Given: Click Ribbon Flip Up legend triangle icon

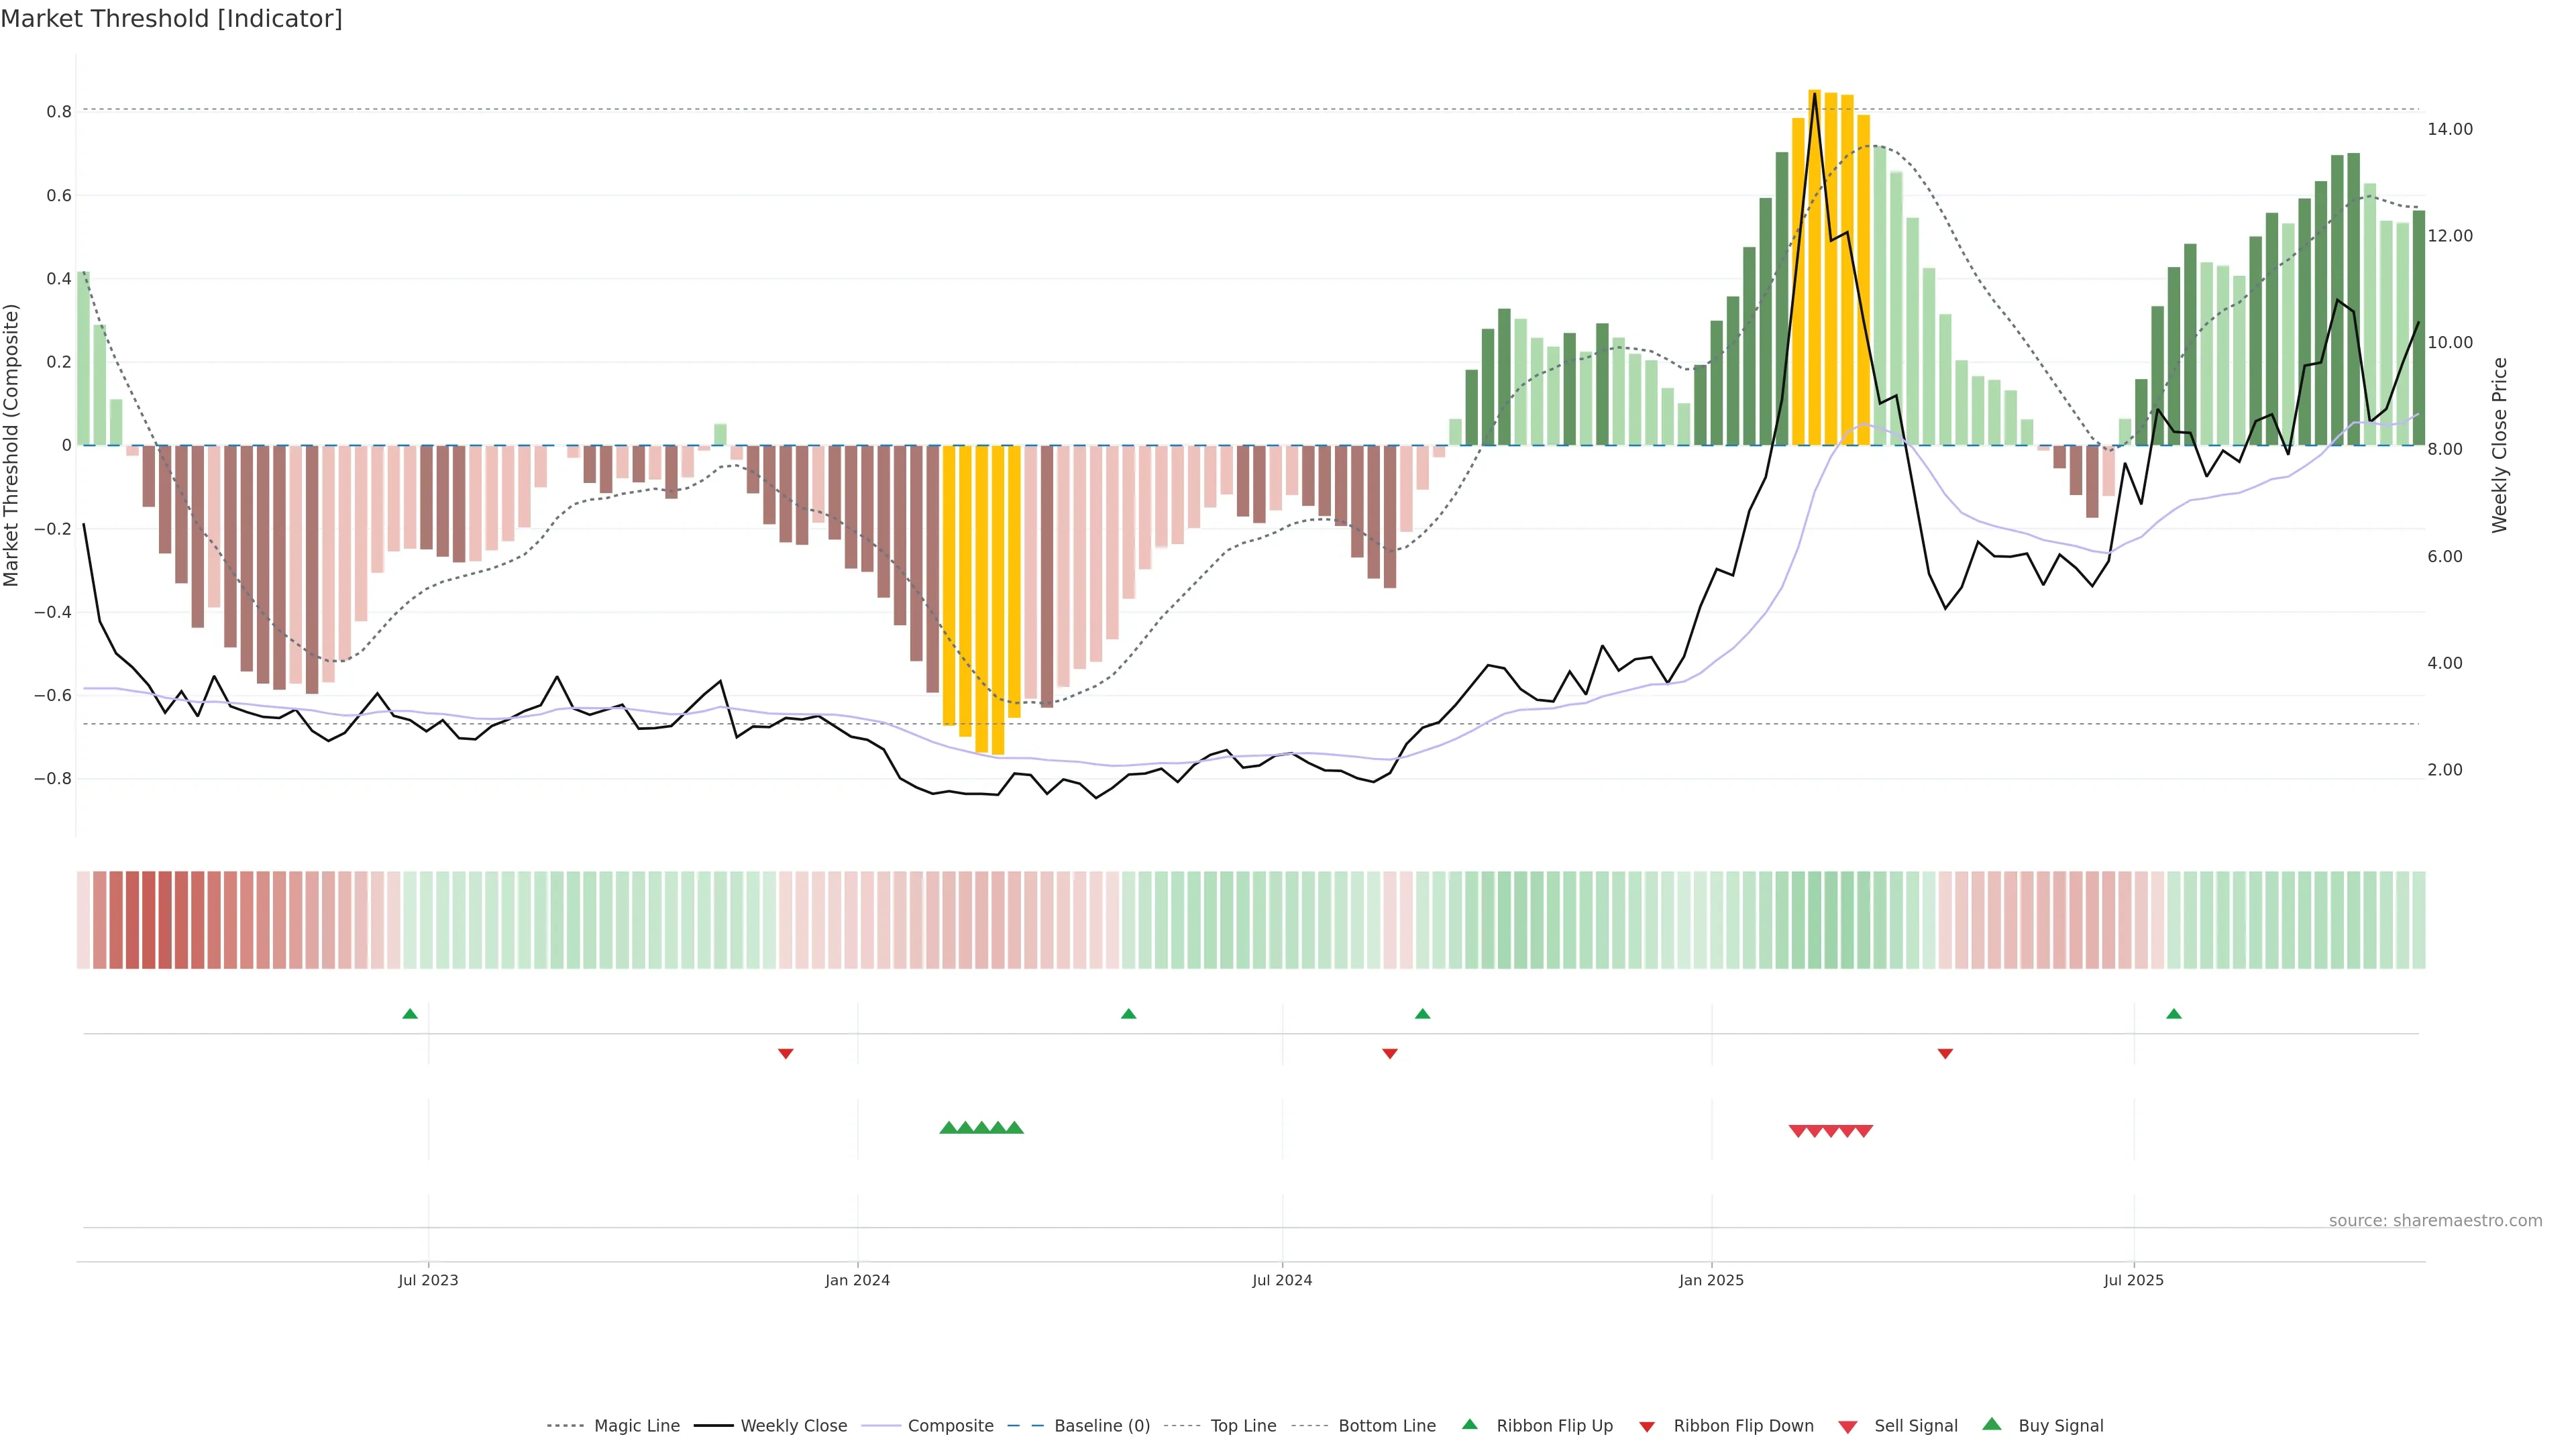Looking at the screenshot, I should coord(1469,1424).
